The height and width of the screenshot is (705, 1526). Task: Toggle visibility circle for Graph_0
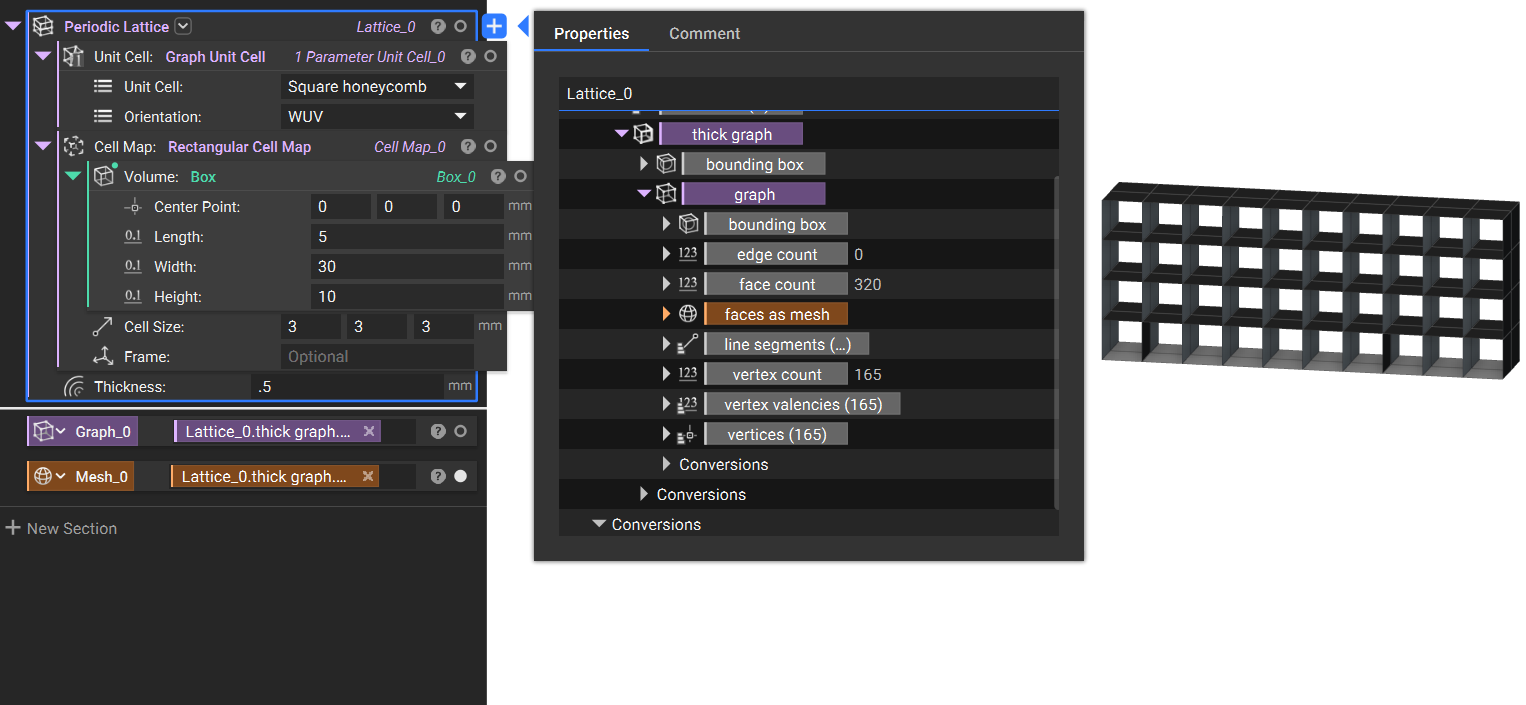(460, 432)
